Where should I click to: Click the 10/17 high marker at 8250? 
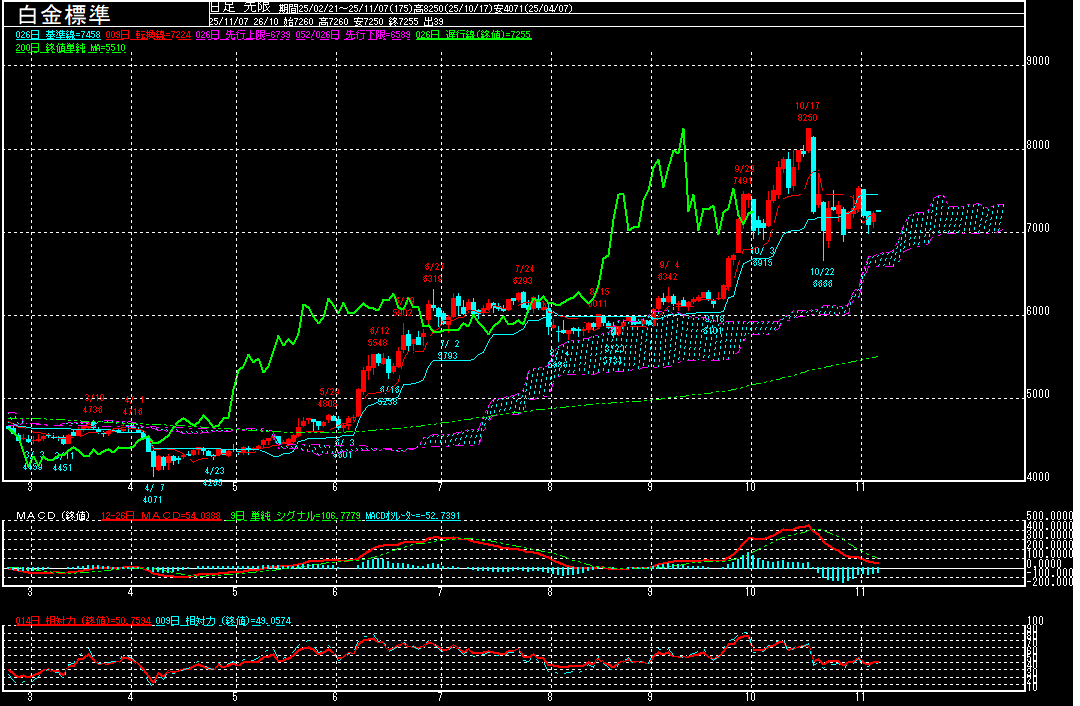tap(807, 111)
